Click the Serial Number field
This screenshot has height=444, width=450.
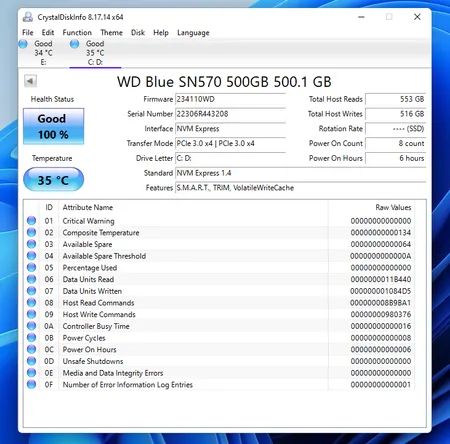[230, 114]
